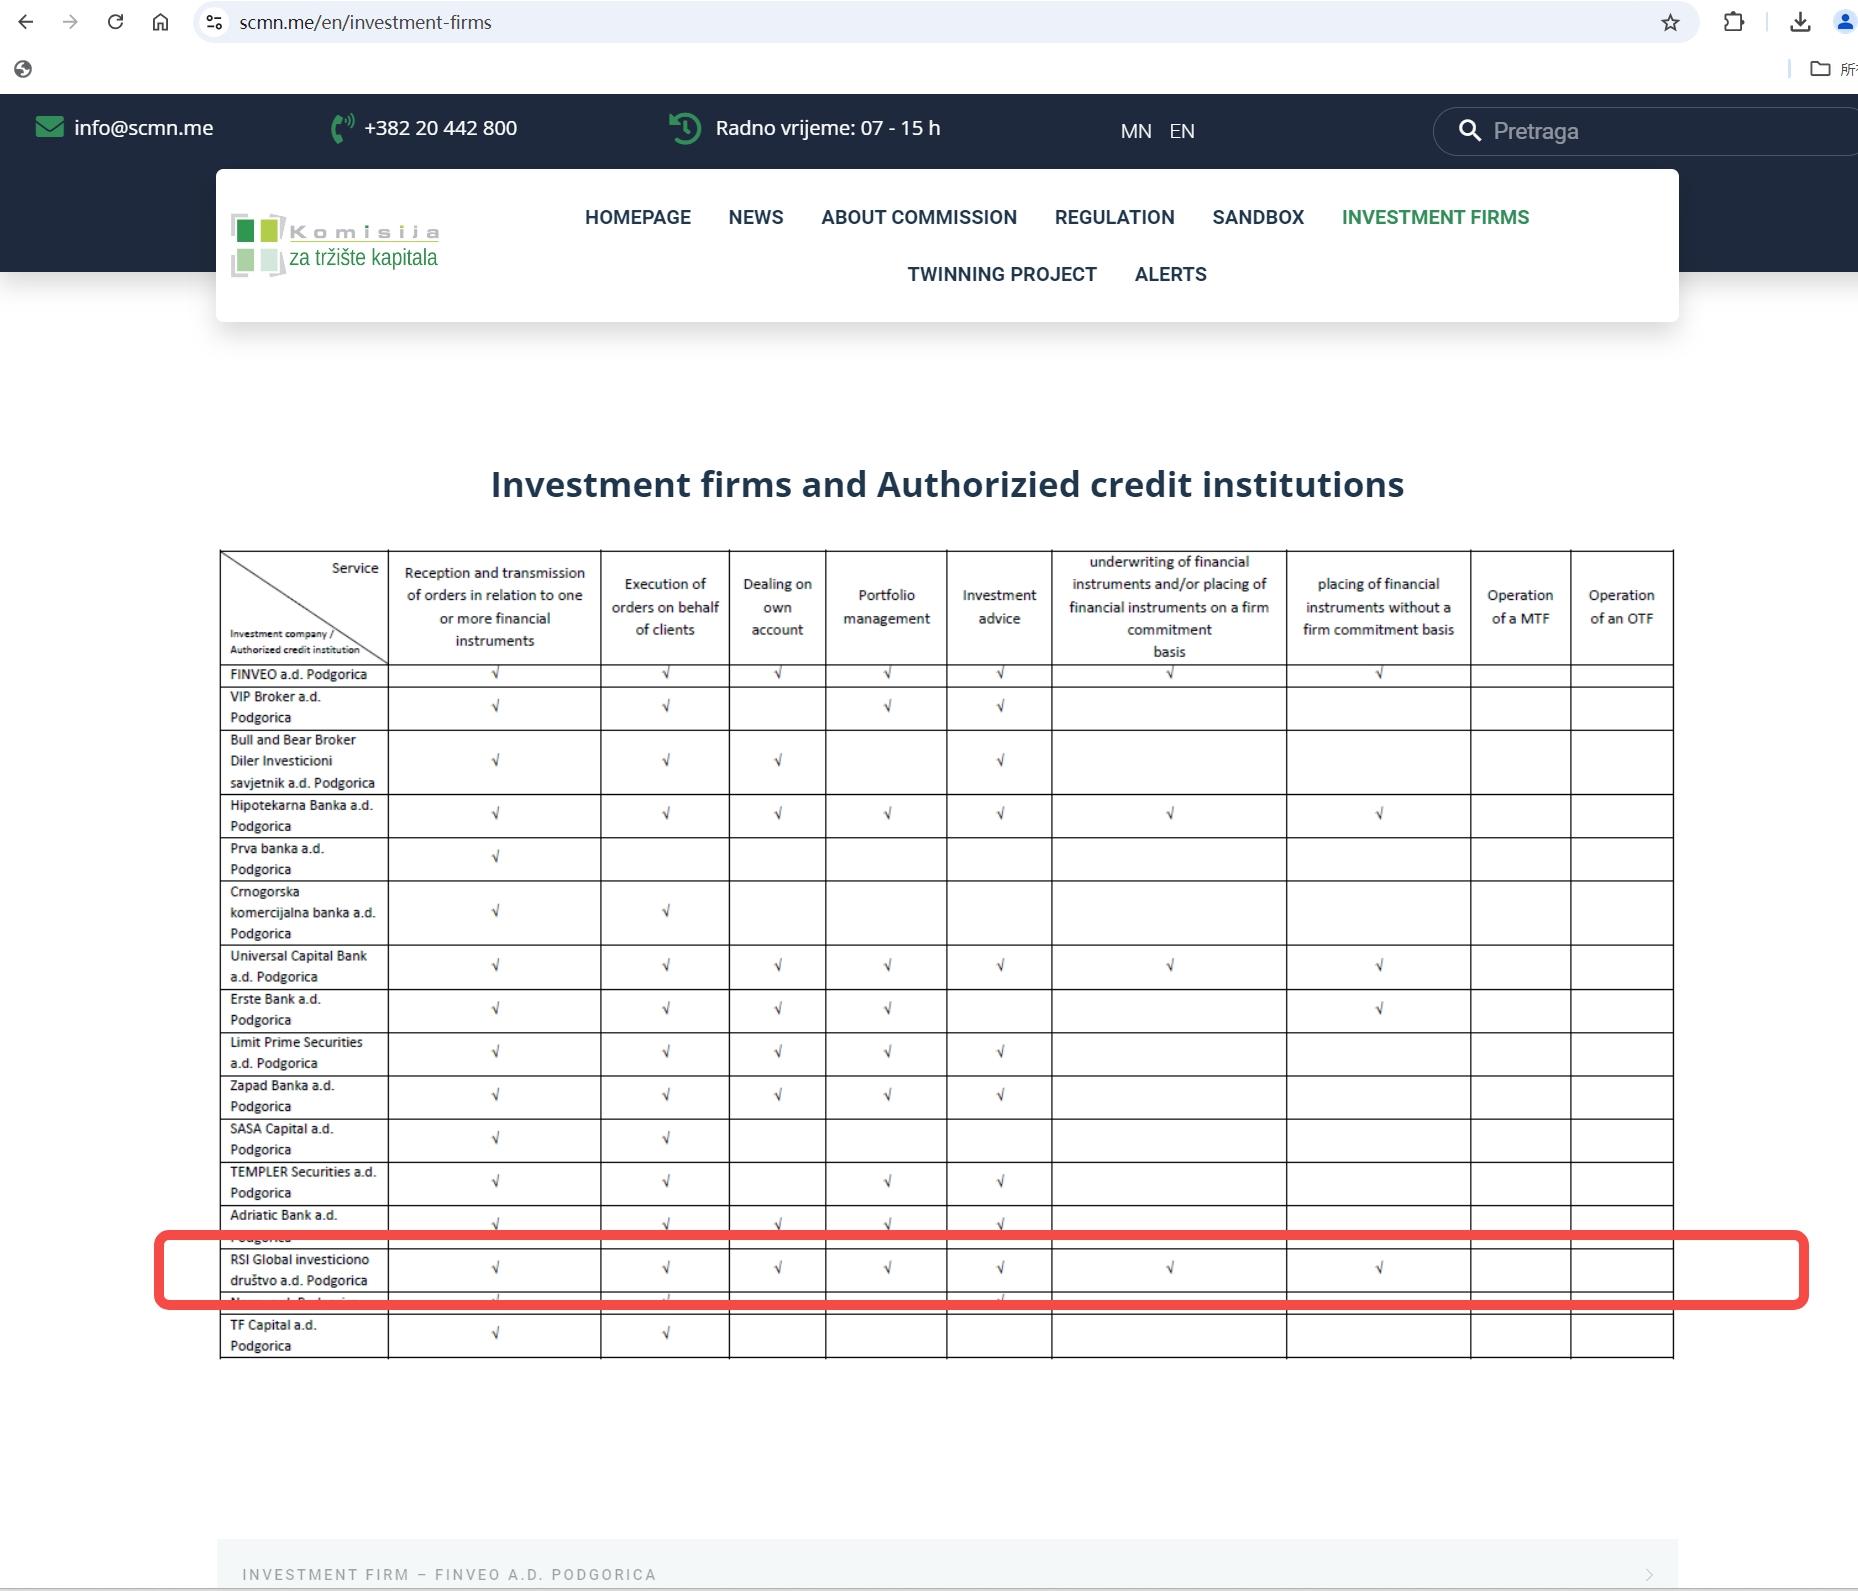Email info@scmn.me link
The width and height of the screenshot is (1858, 1591).
[143, 128]
